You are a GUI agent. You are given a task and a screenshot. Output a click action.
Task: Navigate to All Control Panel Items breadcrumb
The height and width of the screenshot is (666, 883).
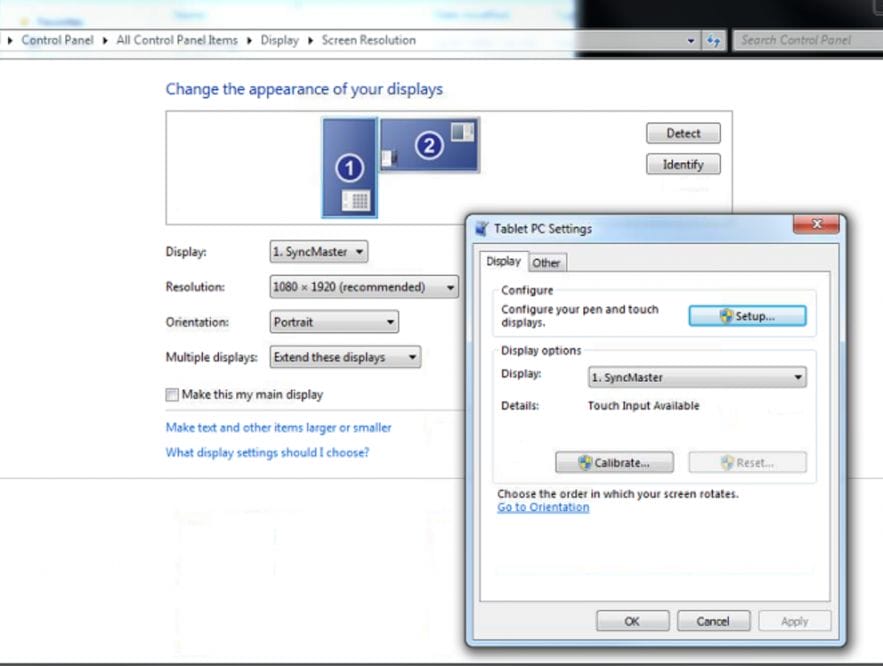click(176, 40)
